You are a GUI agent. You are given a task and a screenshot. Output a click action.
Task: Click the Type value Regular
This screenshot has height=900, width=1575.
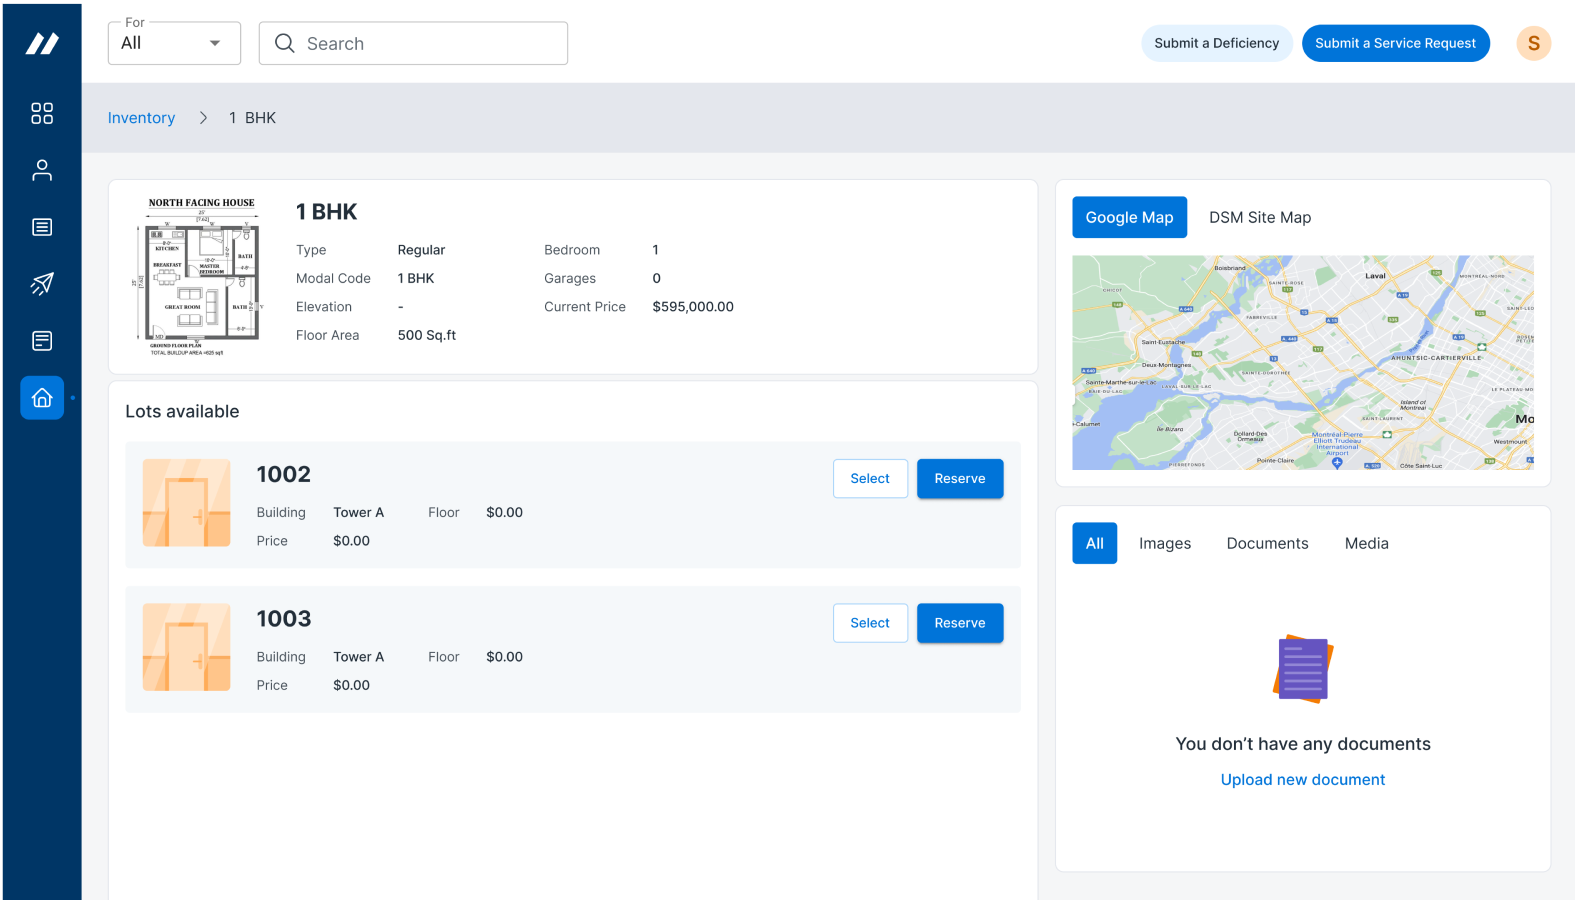click(x=421, y=250)
